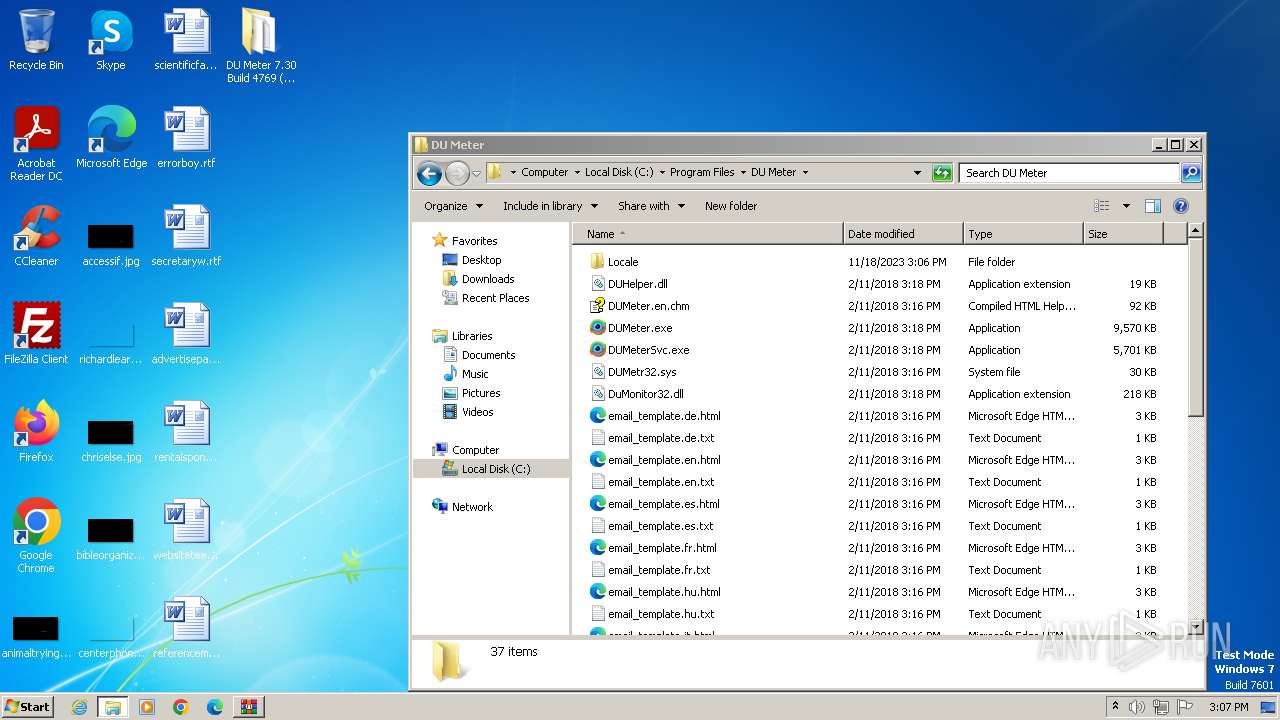Click the Start button

coord(28,707)
